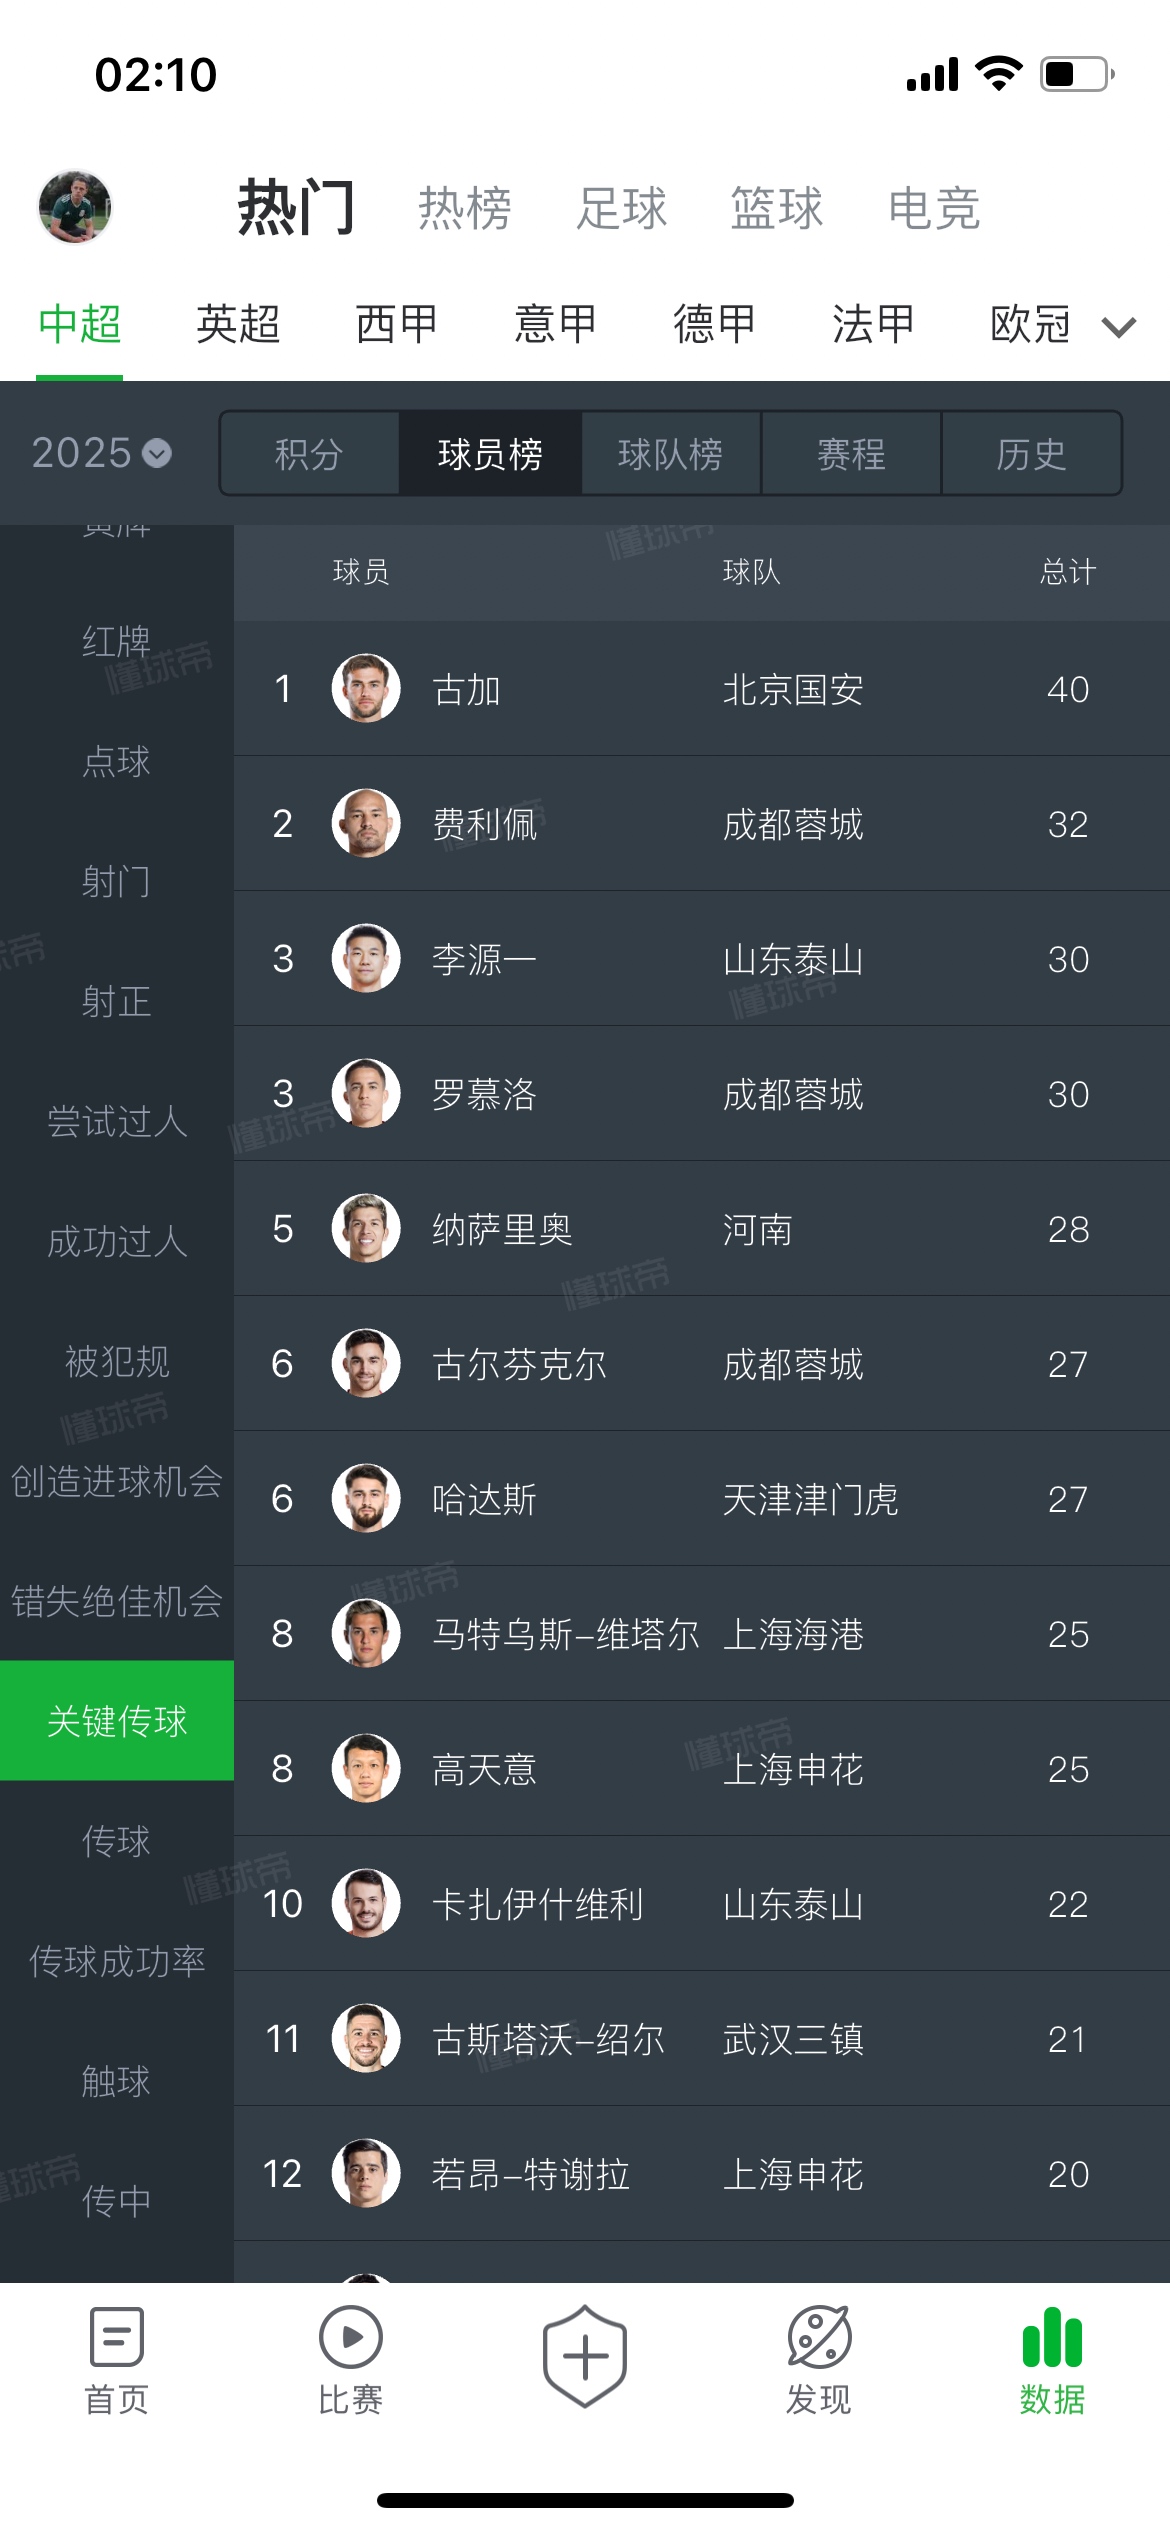Screen dimensions: 1170x2532
Task: Select the 热榜 top tab
Action: (465, 208)
